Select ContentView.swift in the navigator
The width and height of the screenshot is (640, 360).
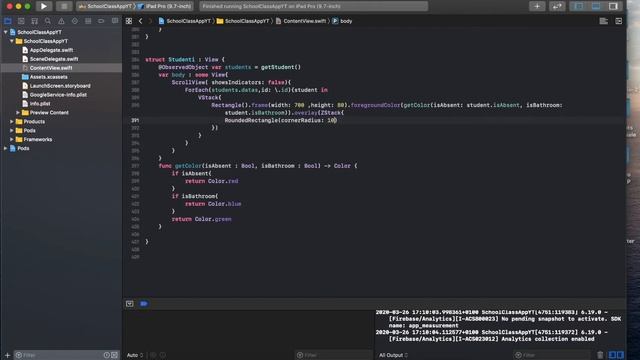click(51, 68)
